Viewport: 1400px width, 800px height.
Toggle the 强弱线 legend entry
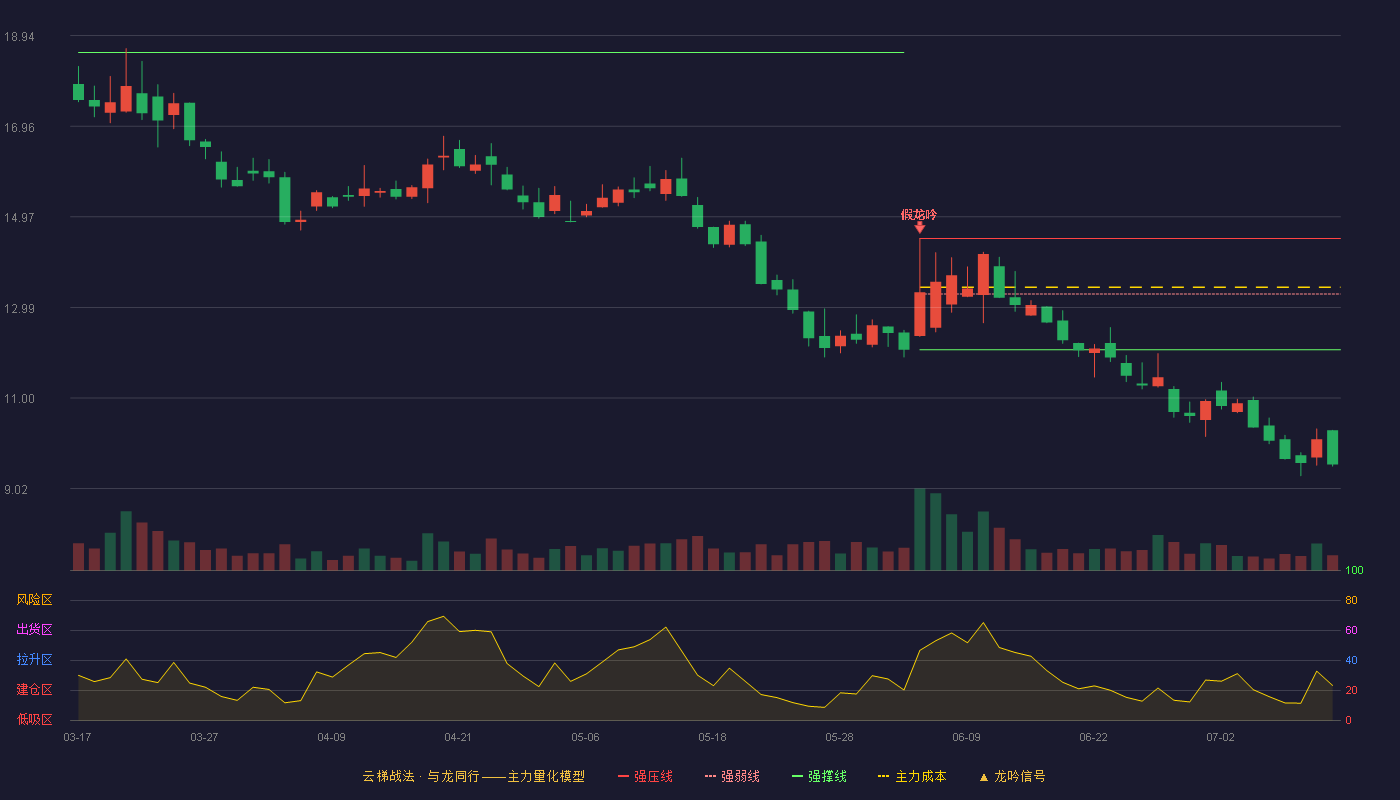point(732,776)
